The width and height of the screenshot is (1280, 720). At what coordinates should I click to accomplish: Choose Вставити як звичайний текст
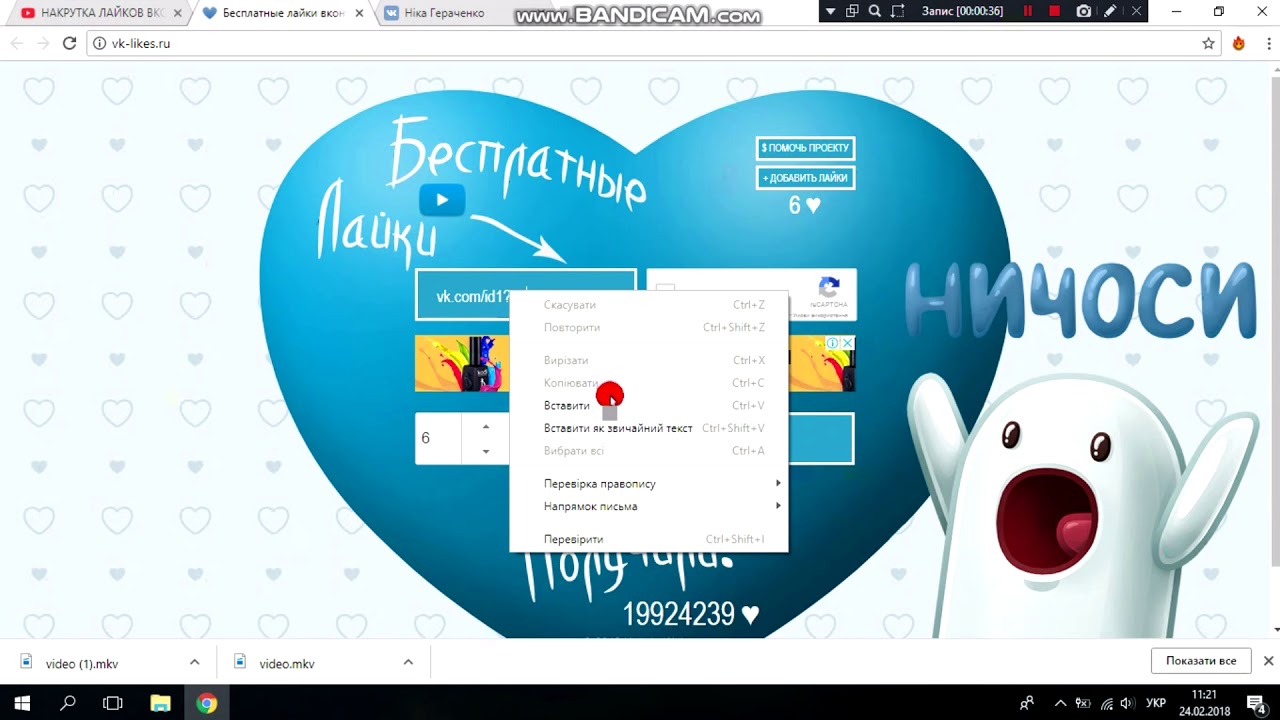[x=649, y=428]
